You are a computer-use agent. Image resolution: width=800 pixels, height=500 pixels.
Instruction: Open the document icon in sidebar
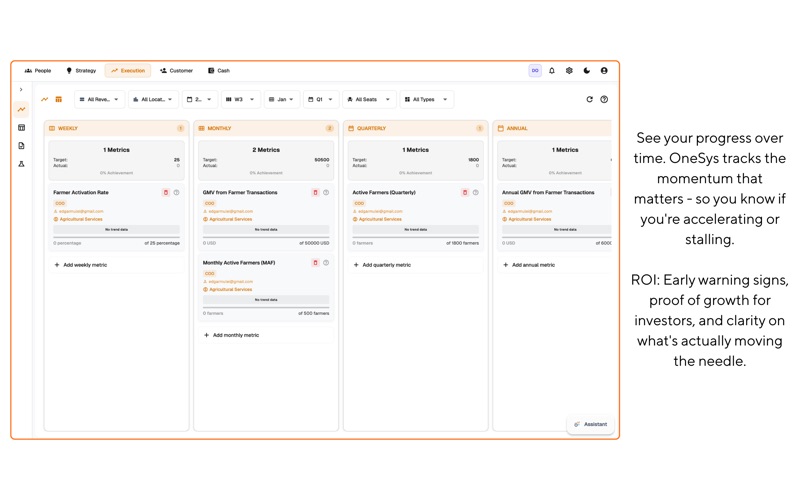[21, 146]
